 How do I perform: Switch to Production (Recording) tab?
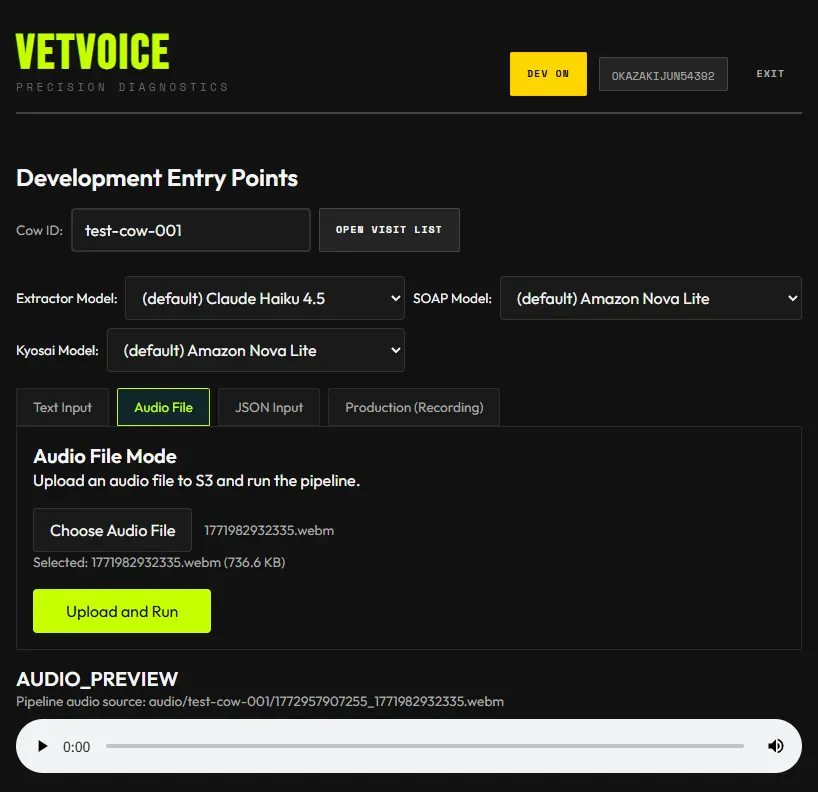[x=414, y=407]
